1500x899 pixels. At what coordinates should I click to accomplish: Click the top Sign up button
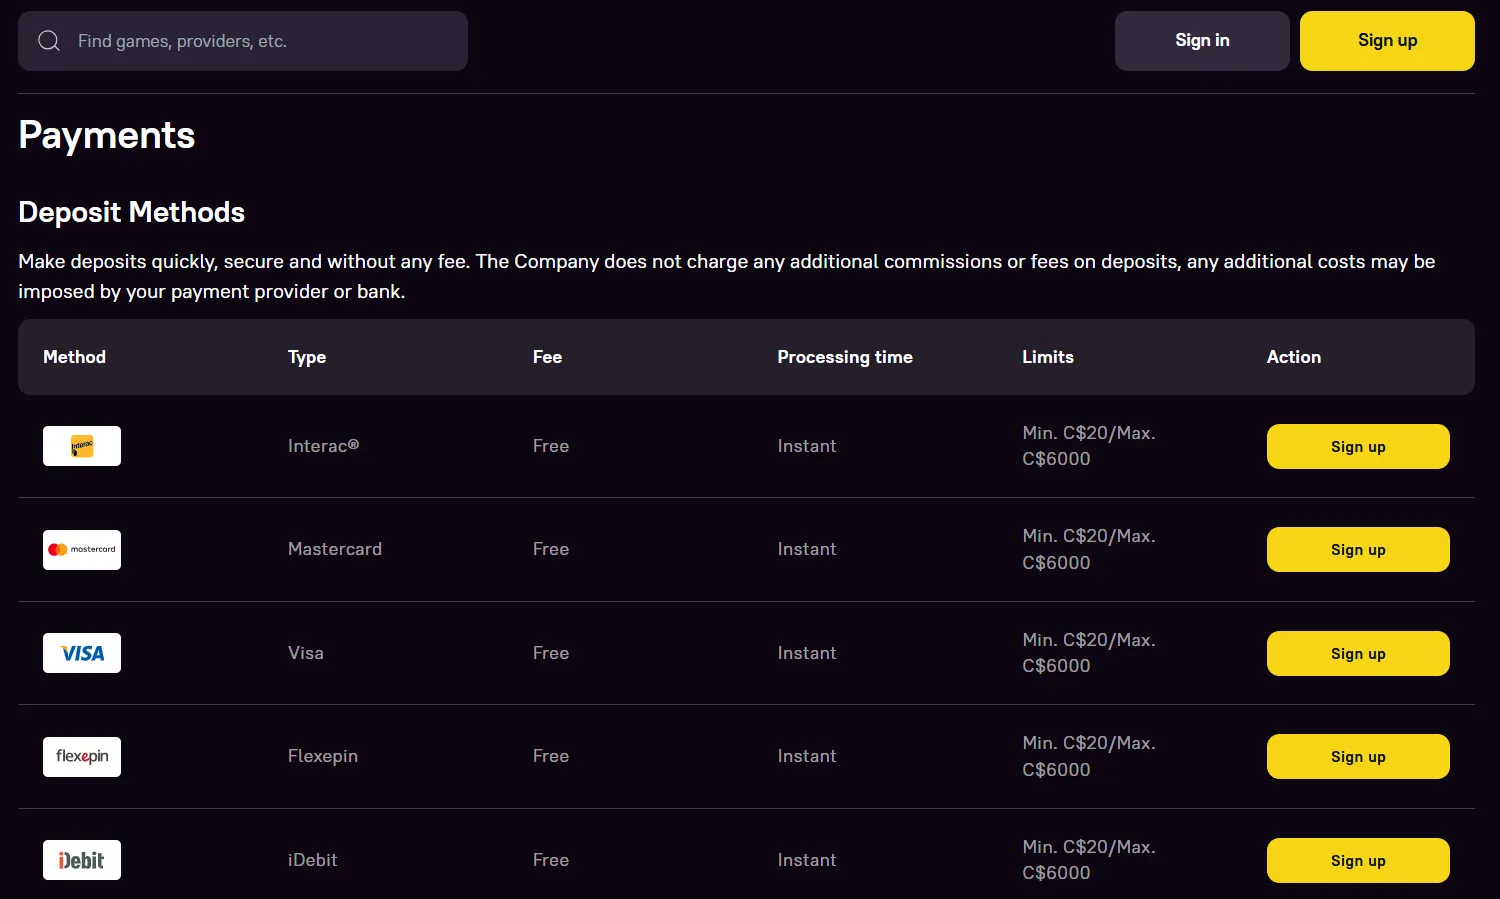pyautogui.click(x=1387, y=41)
